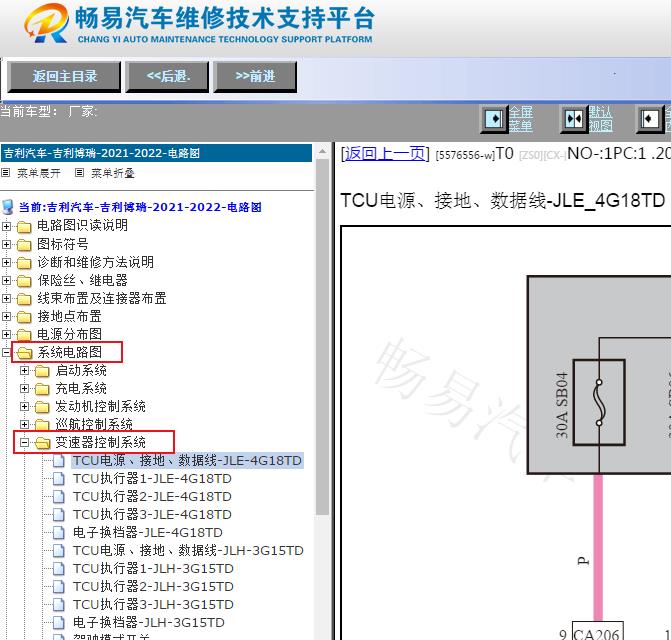The width and height of the screenshot is (671, 640).
Task: Click the open folder icon of 系统电路图
Action: coord(25,353)
